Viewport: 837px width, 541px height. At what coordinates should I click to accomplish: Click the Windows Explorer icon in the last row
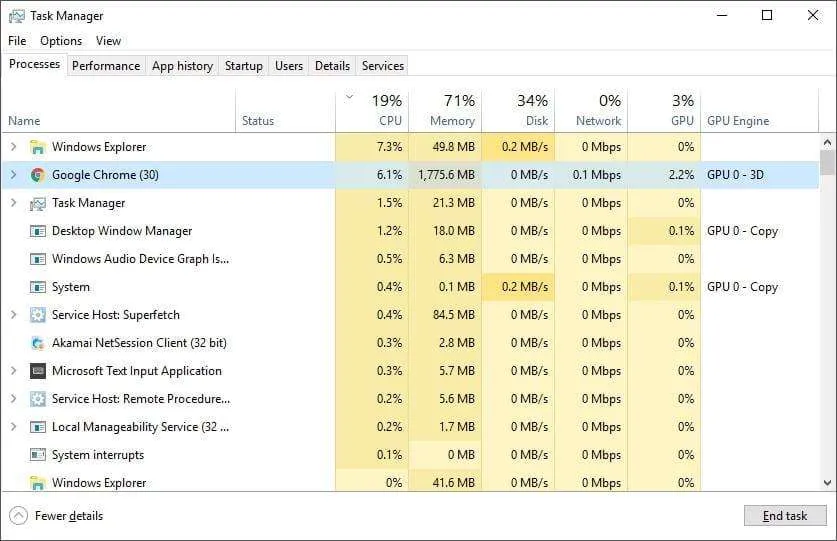[37, 483]
